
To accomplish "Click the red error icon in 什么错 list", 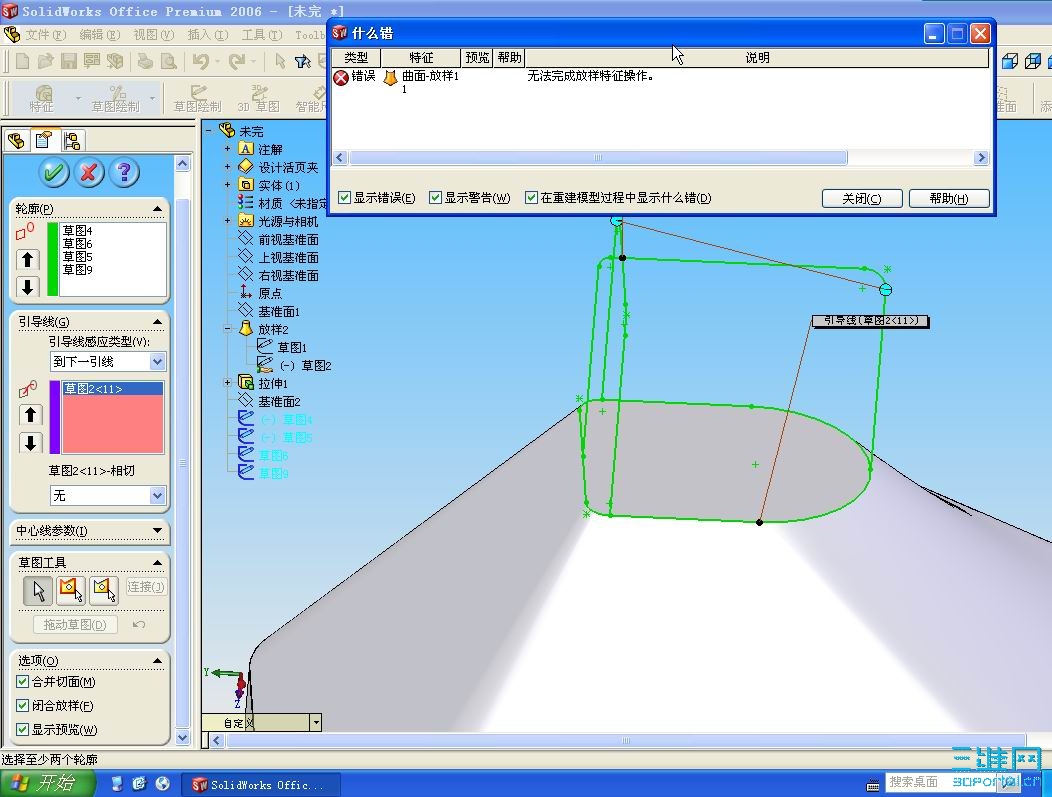I will pos(341,77).
